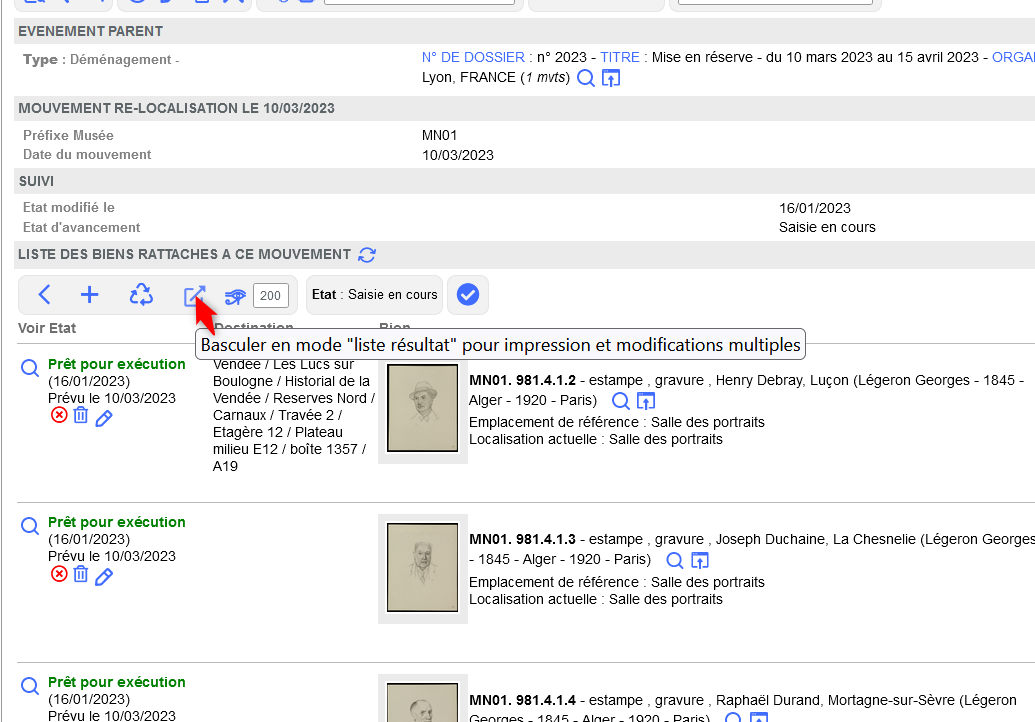Click the back arrow in the list toolbar
Screen dimensions: 1035x722
click(44, 294)
